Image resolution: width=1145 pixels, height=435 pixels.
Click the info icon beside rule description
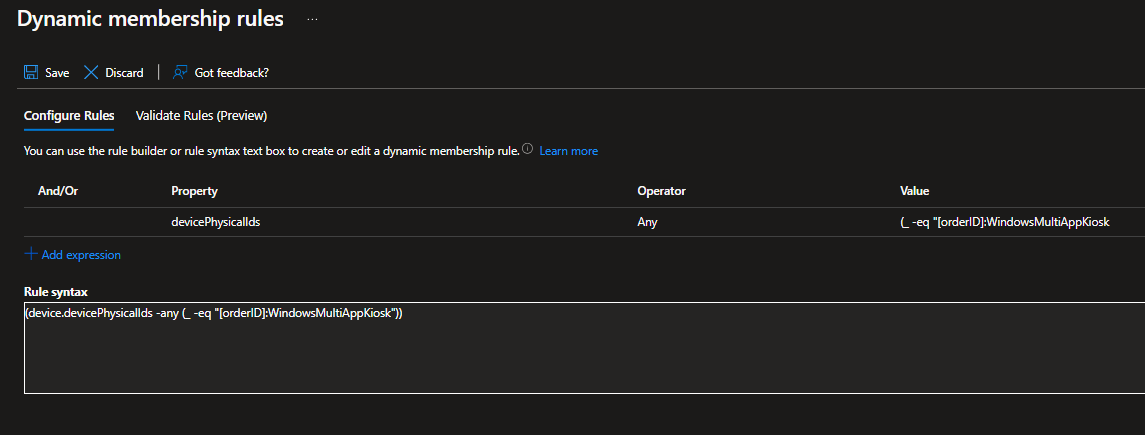click(527, 150)
